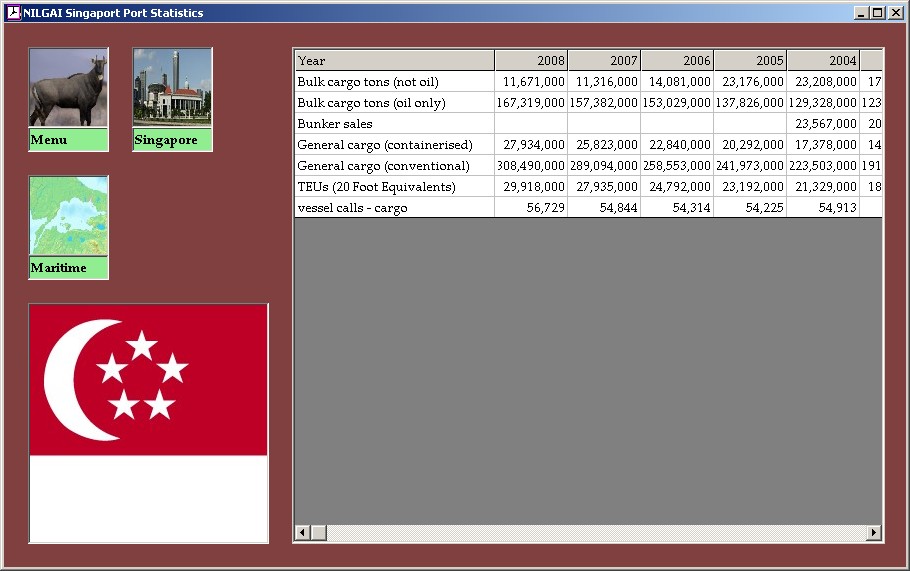
Task: Click the 2006 column header
Action: point(677,61)
